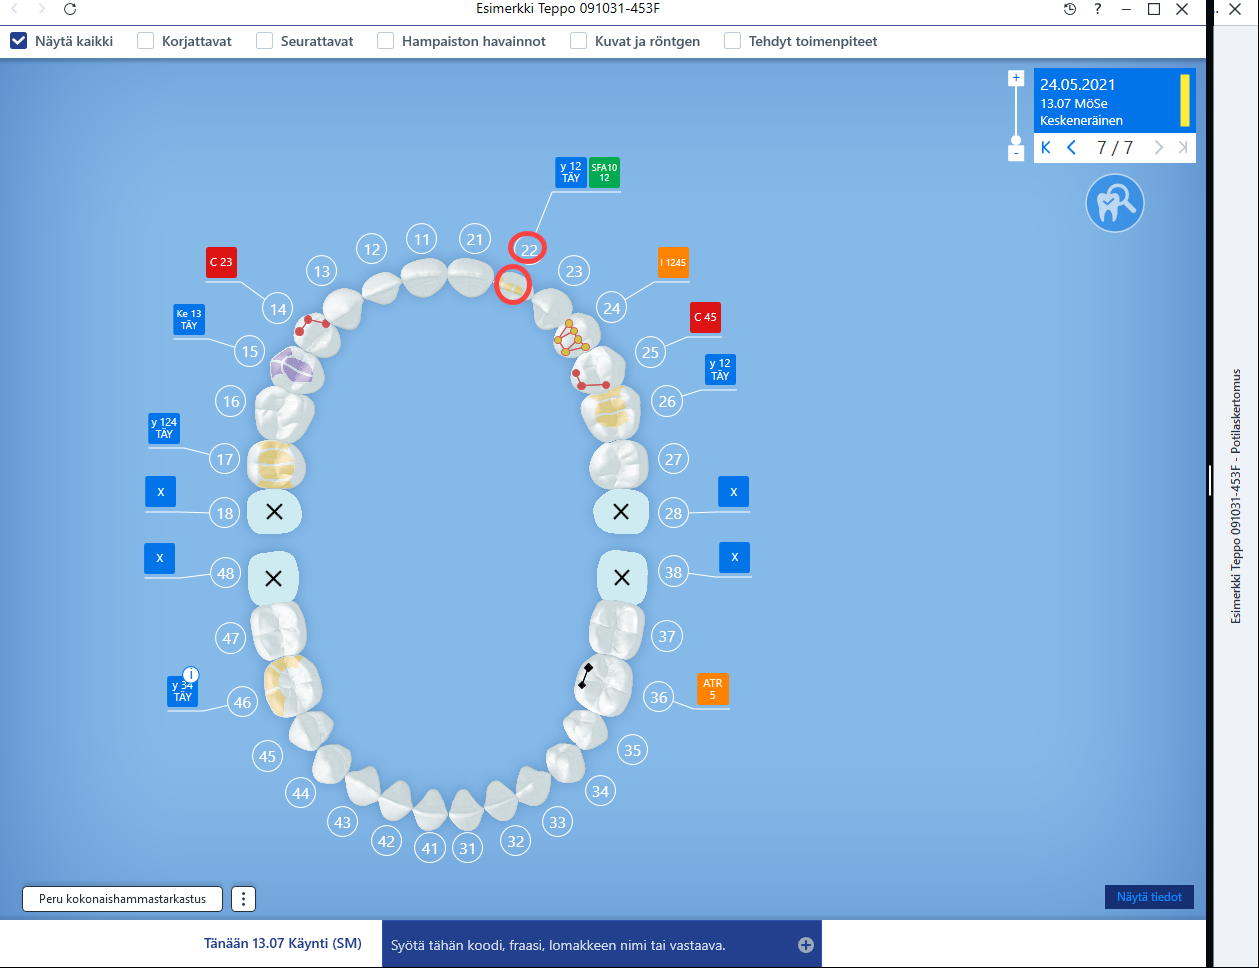Image resolution: width=1259 pixels, height=968 pixels.
Task: Jump to first examination with K arrow
Action: tap(1046, 148)
